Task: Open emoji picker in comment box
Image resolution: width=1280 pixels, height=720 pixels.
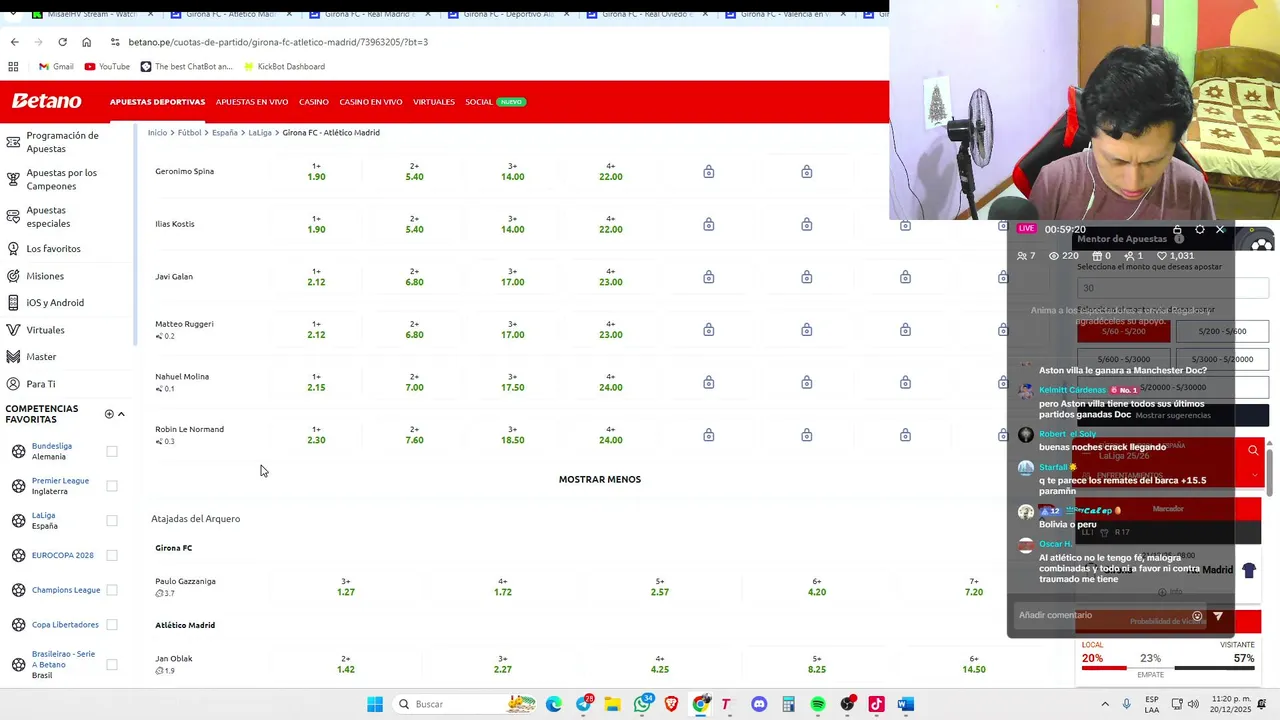Action: click(x=1197, y=616)
